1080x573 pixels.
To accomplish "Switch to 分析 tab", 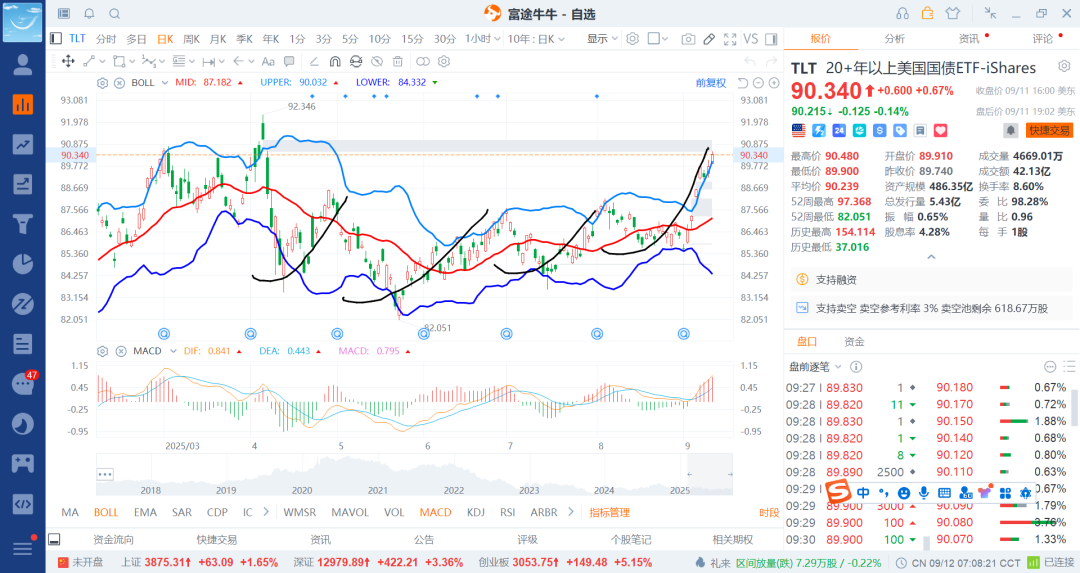I will pos(895,39).
